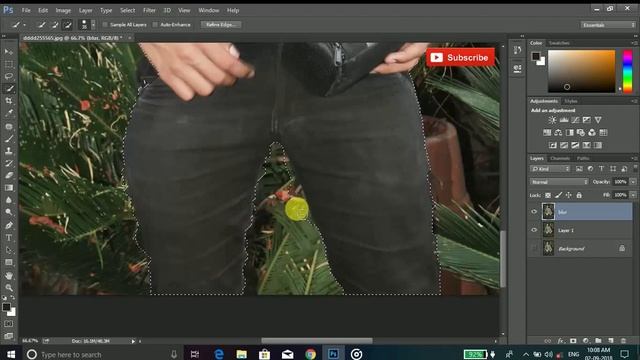This screenshot has height=360, width=640.
Task: Open the Filter menu
Action: [149, 10]
